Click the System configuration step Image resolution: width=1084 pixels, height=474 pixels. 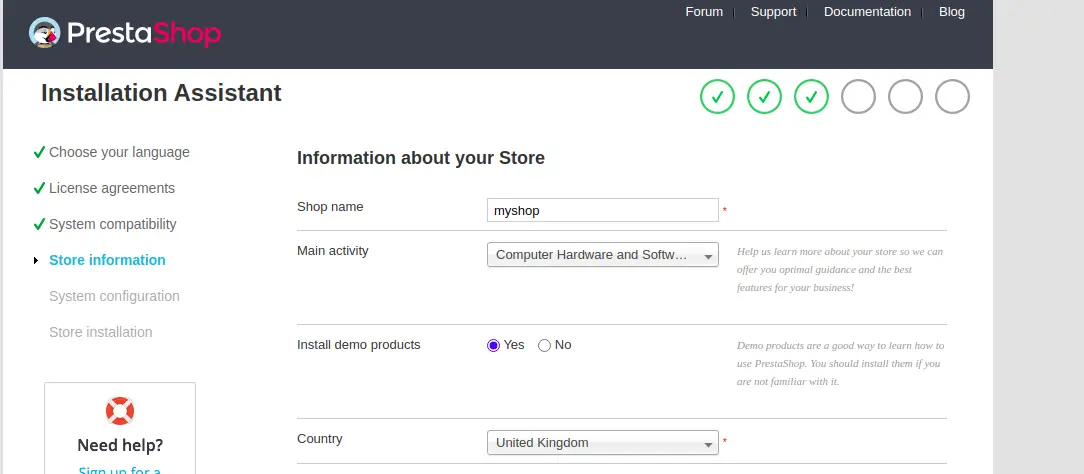coord(114,296)
